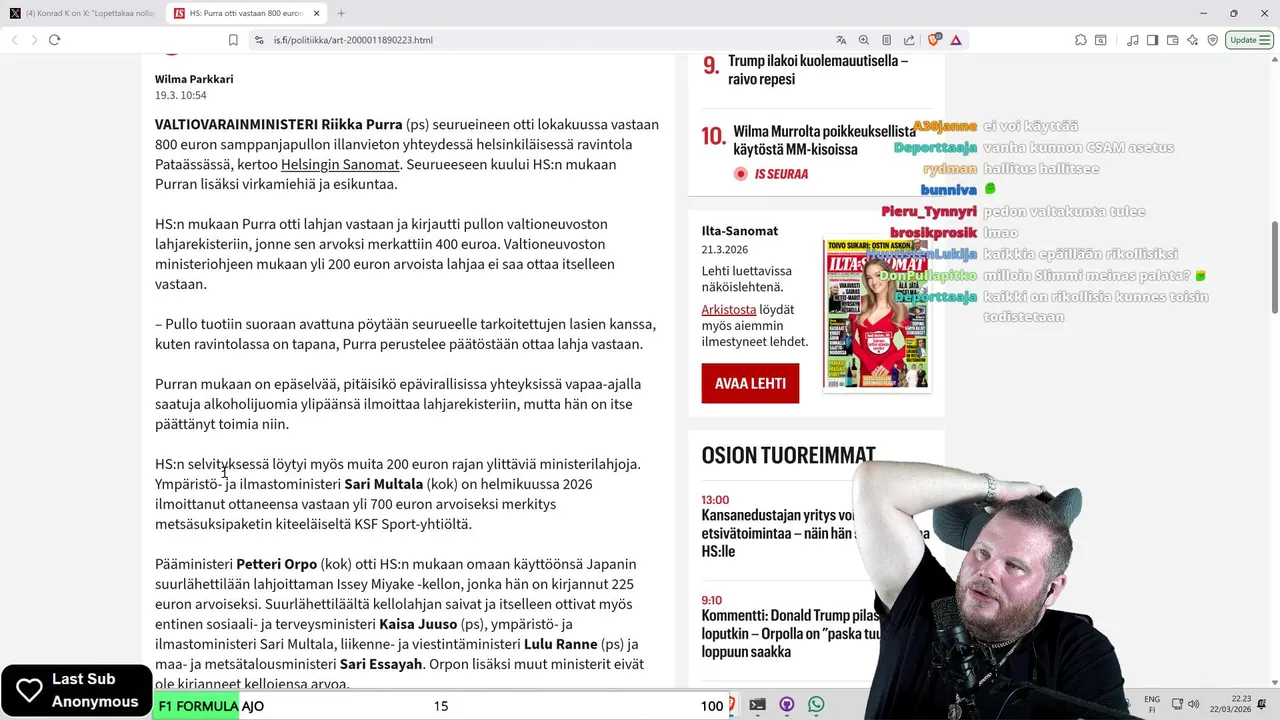Image resolution: width=1280 pixels, height=720 pixels.
Task: Open Brave Shields lion icon
Action: tap(933, 40)
